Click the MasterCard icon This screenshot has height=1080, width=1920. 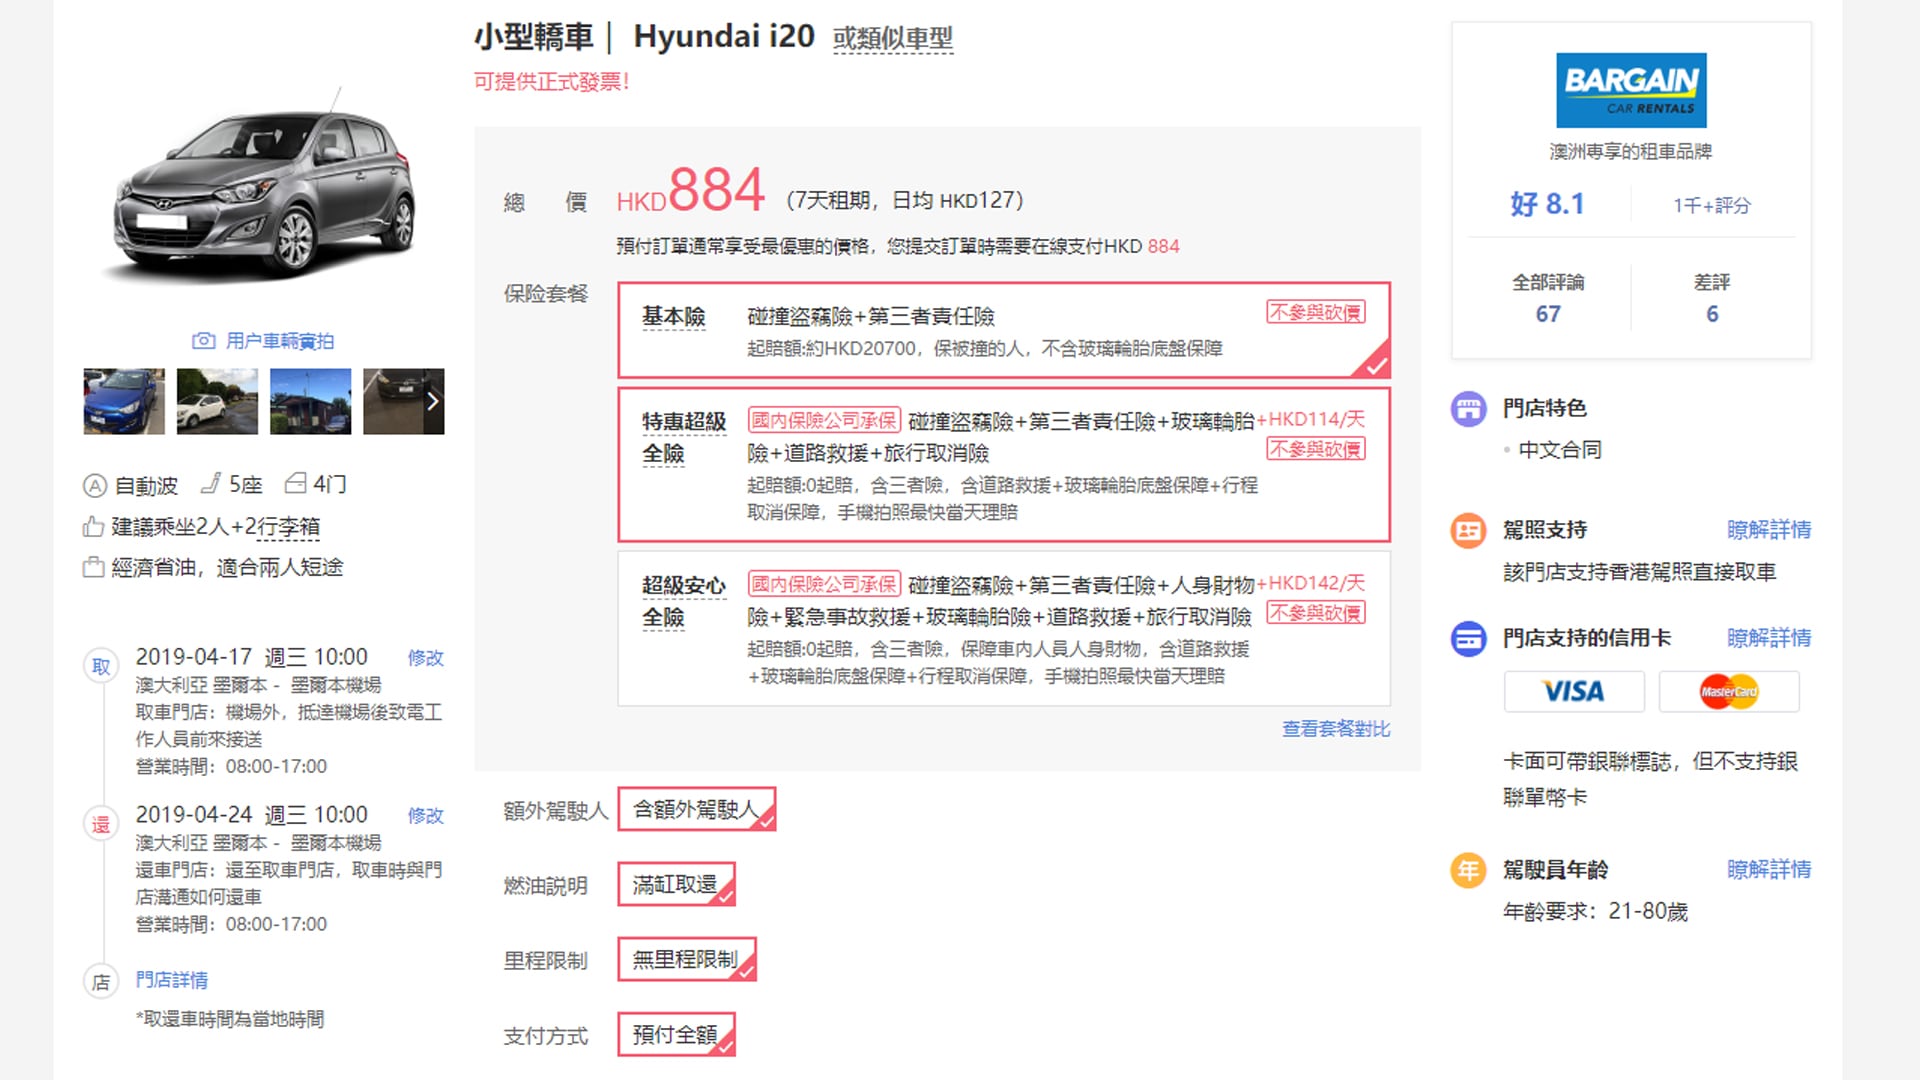tap(1728, 691)
